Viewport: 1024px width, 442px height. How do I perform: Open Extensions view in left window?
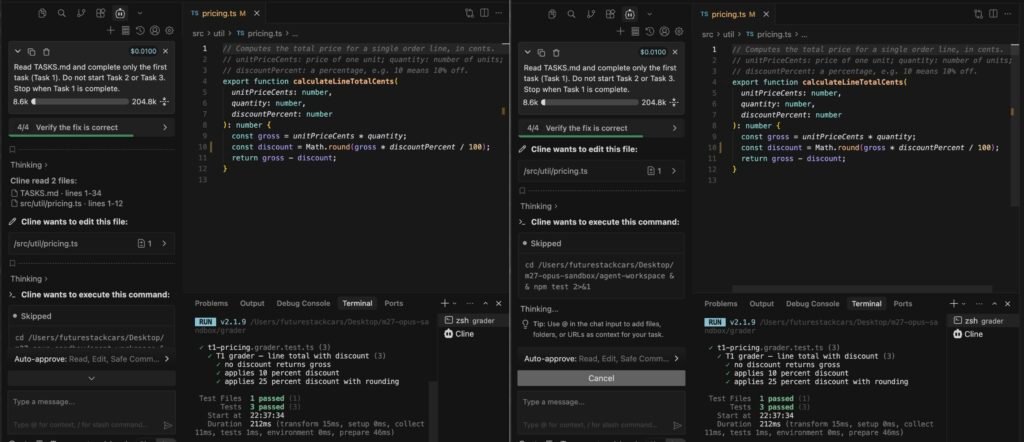tap(101, 13)
